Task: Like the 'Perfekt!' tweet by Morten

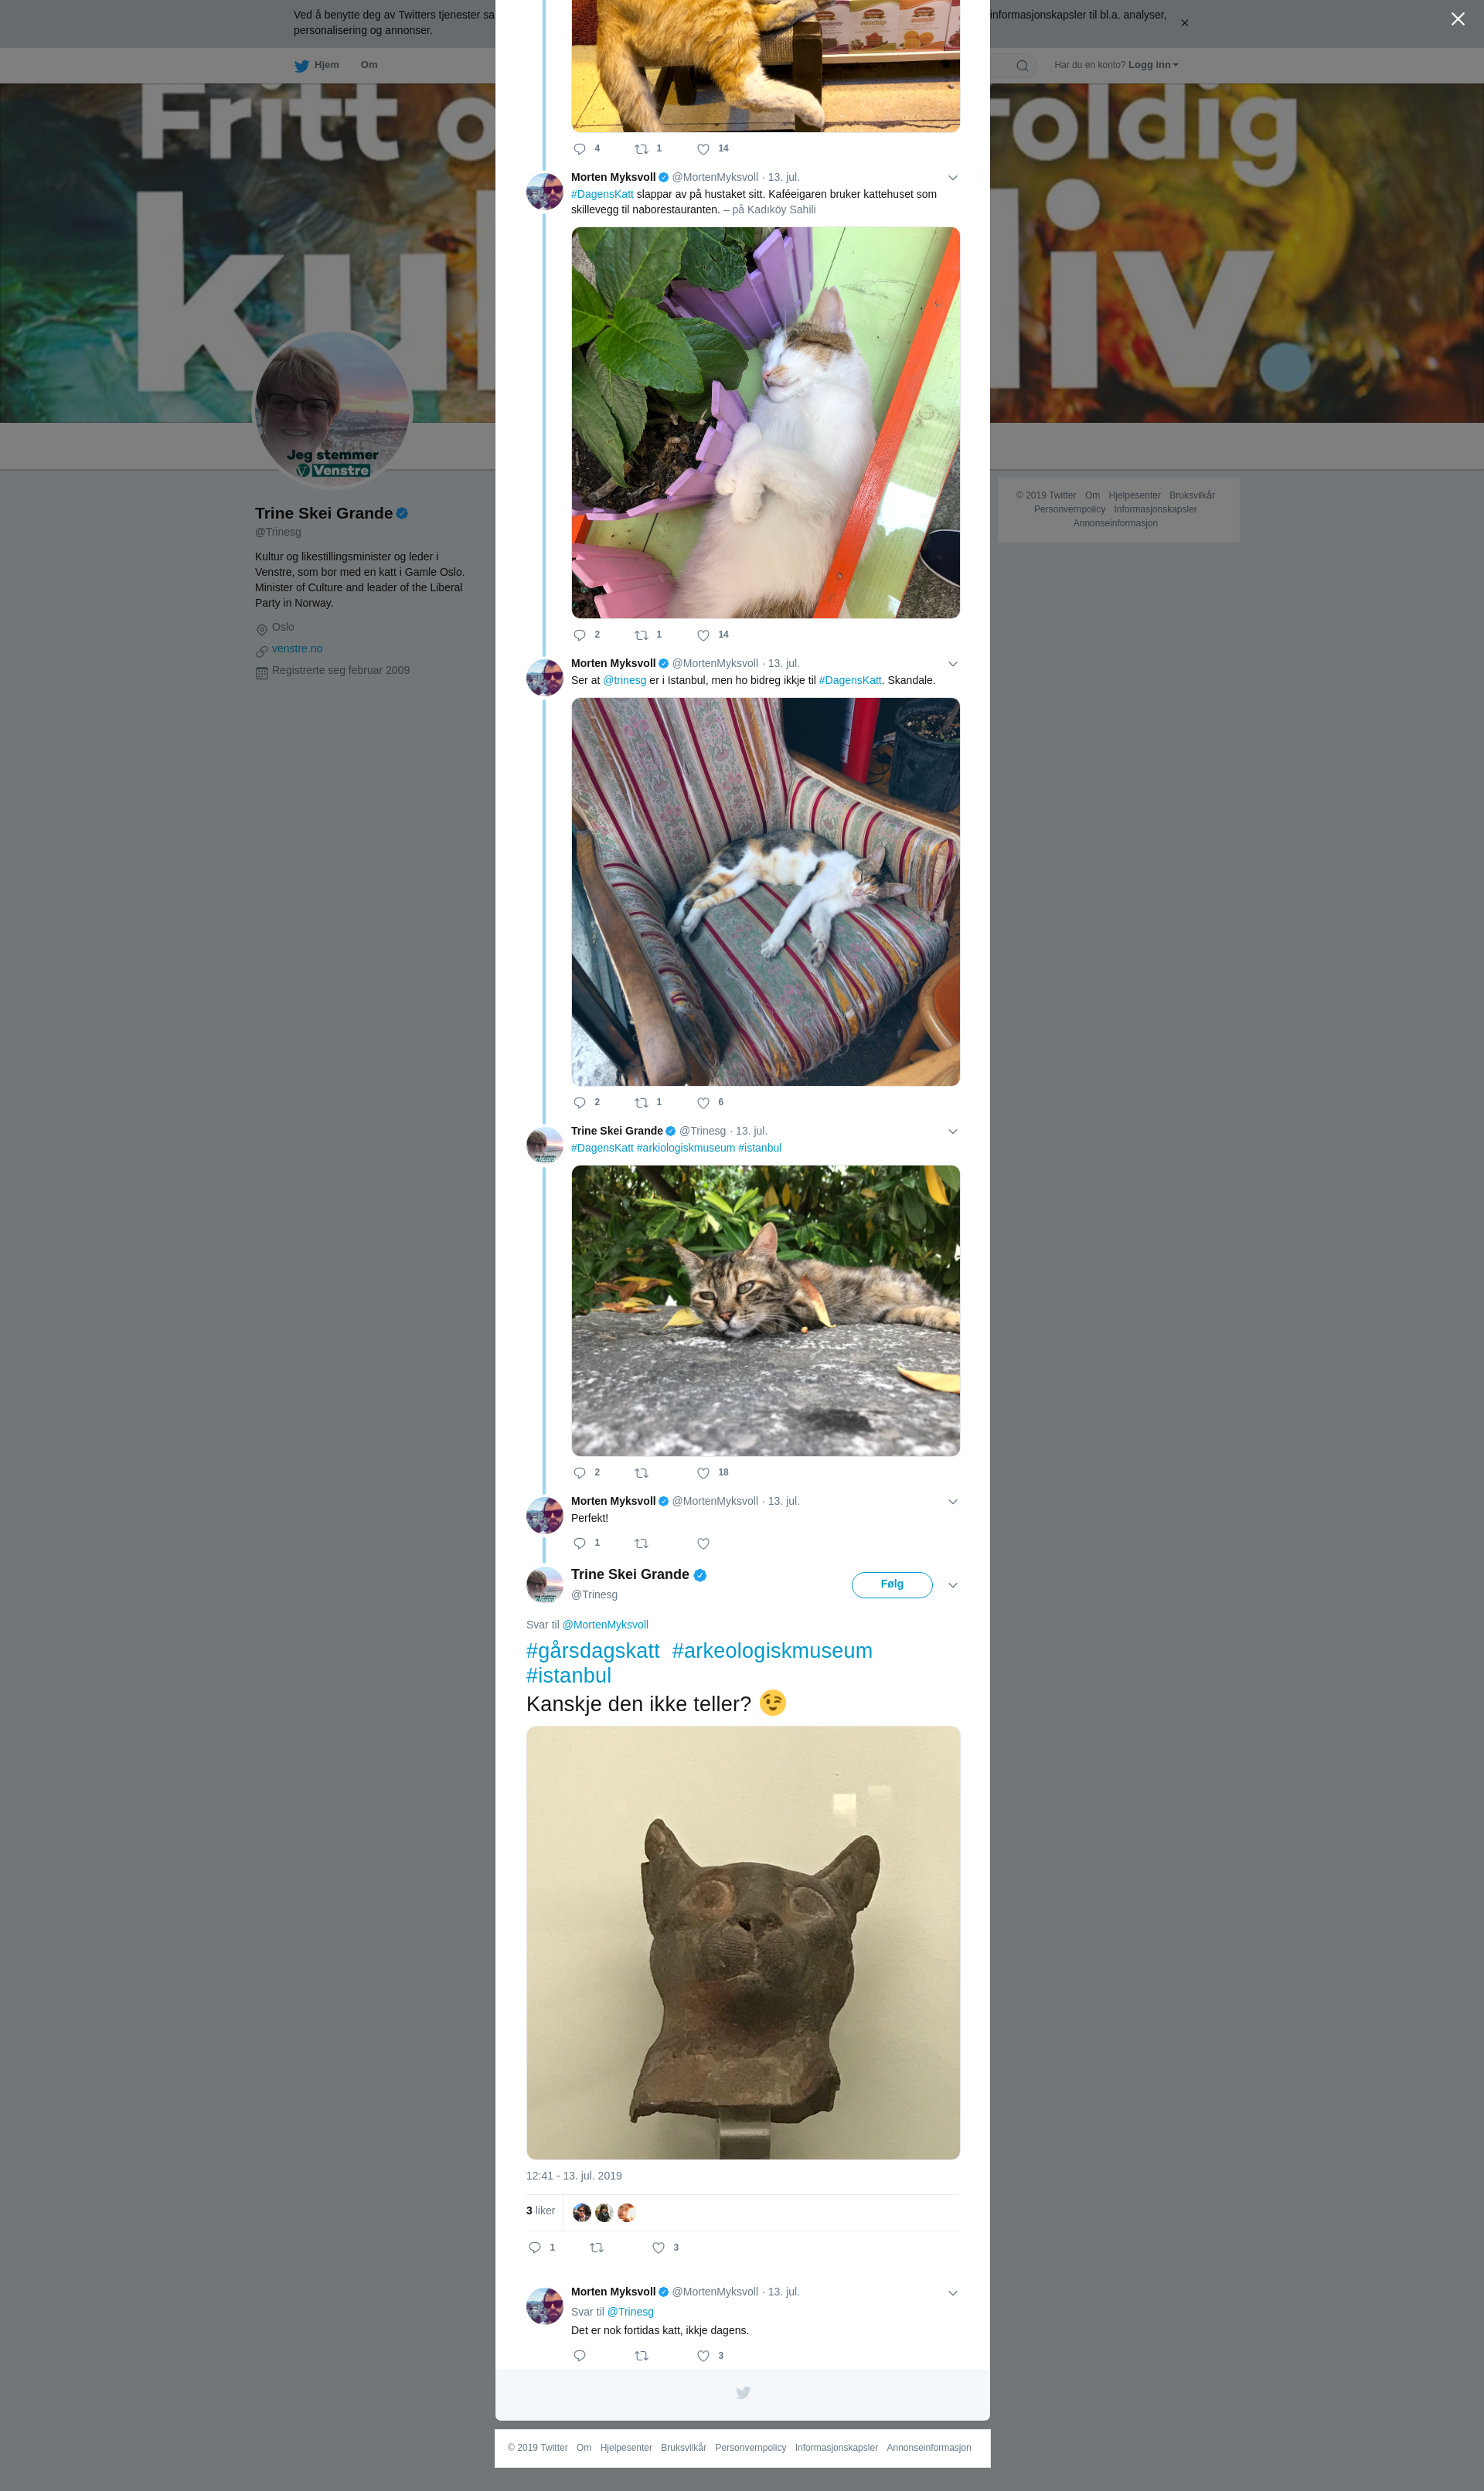Action: coord(703,1544)
